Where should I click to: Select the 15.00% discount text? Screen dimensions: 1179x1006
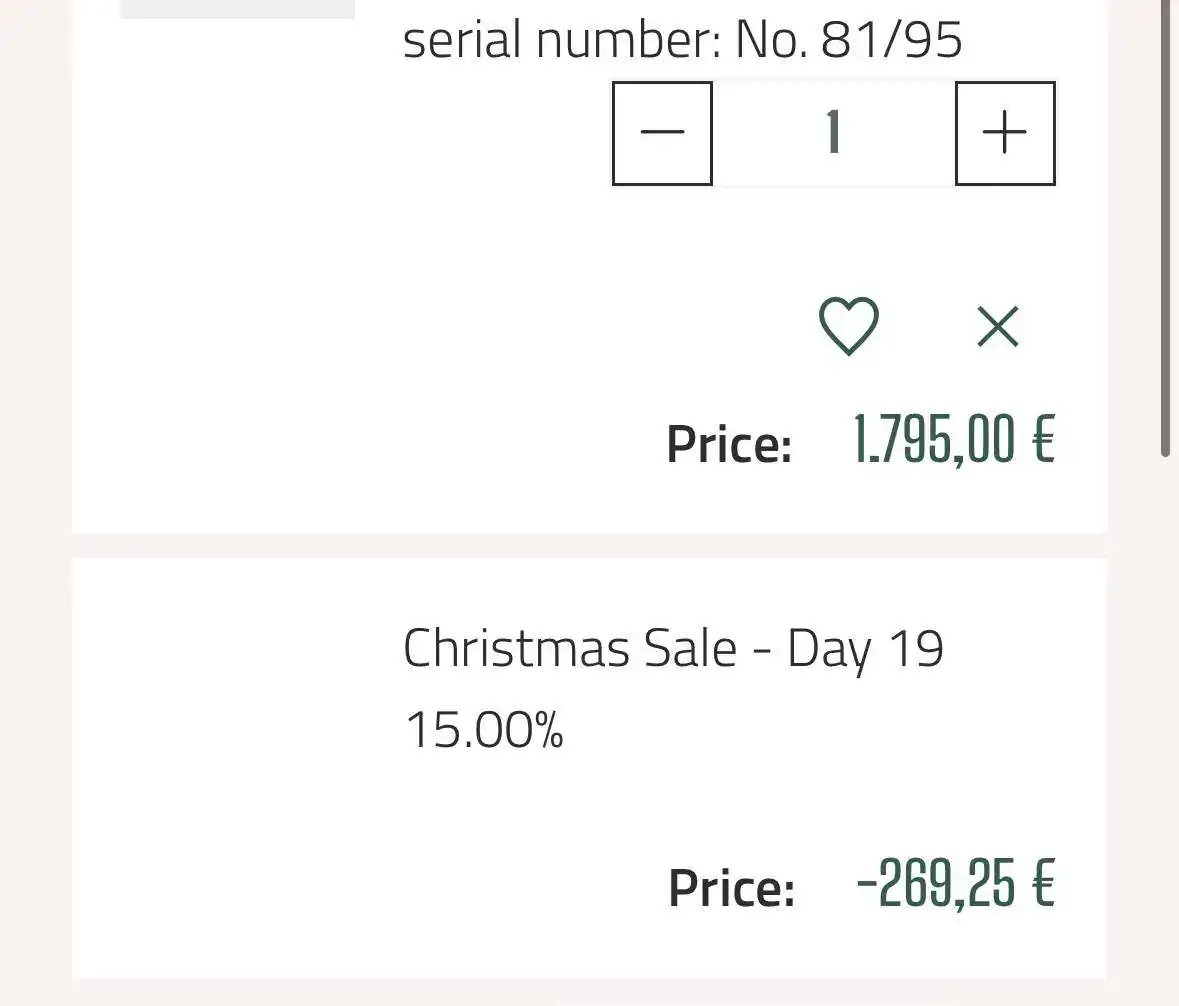[483, 729]
